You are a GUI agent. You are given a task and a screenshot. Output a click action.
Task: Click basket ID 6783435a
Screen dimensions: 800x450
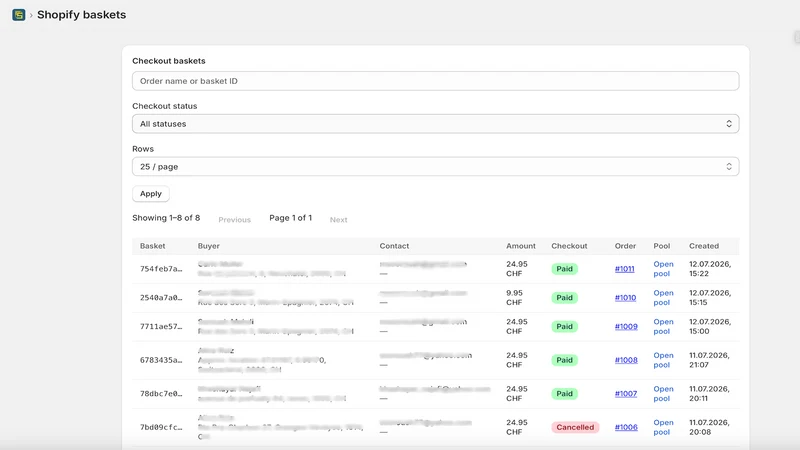[161, 360]
